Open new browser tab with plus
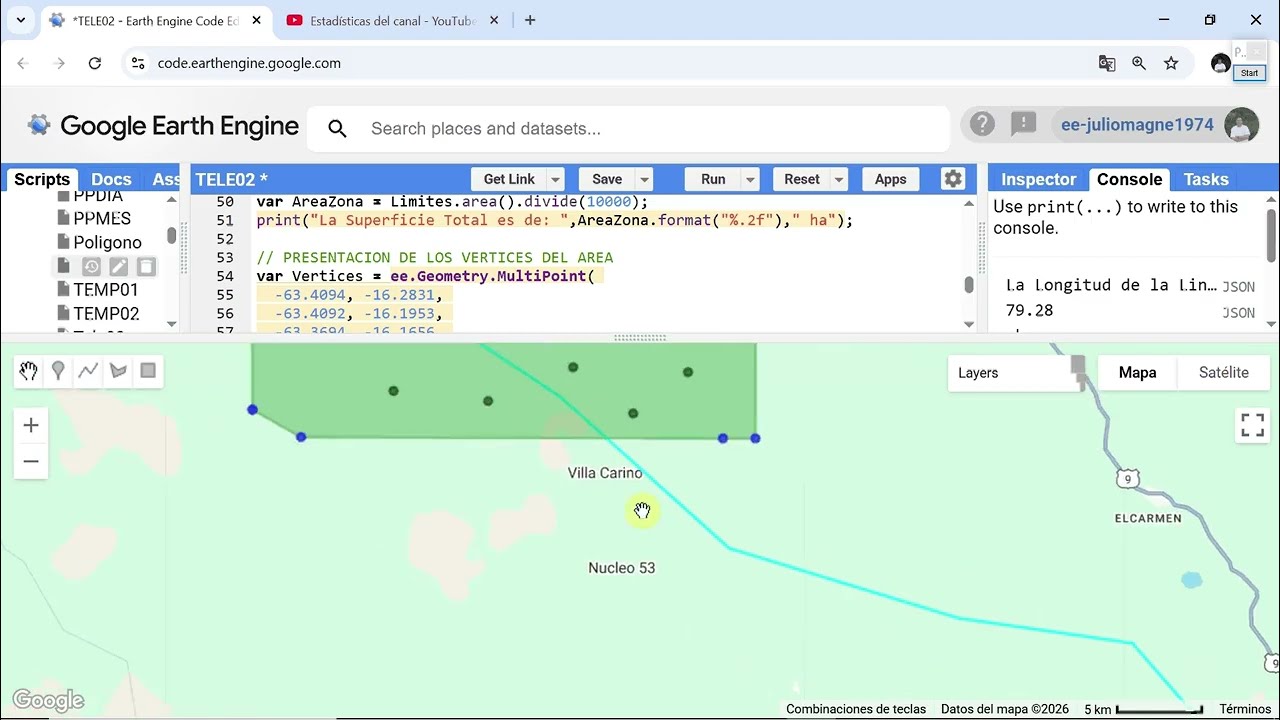 coord(530,20)
